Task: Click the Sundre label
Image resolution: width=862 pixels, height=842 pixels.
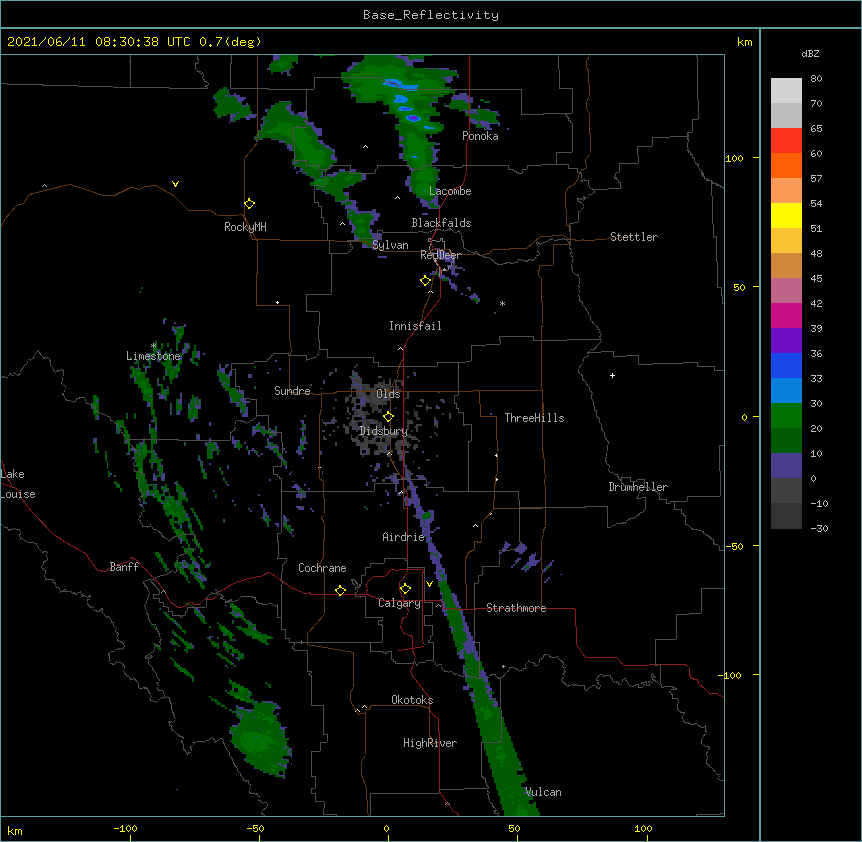Action: coord(292,391)
